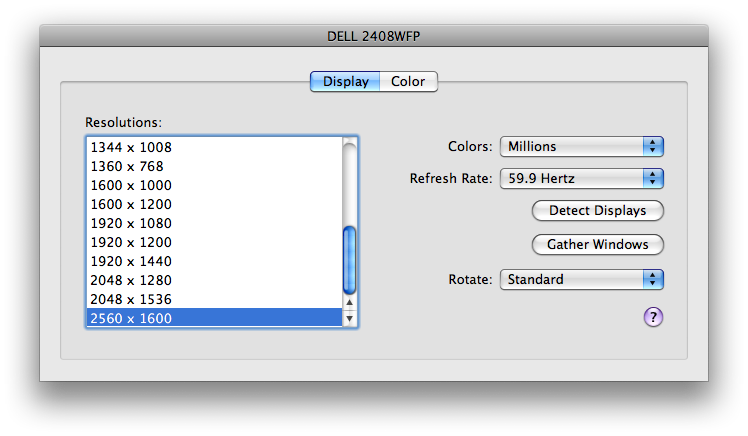
Task: Click the blue scrollbar thumb in Resolutions list
Action: [350, 260]
